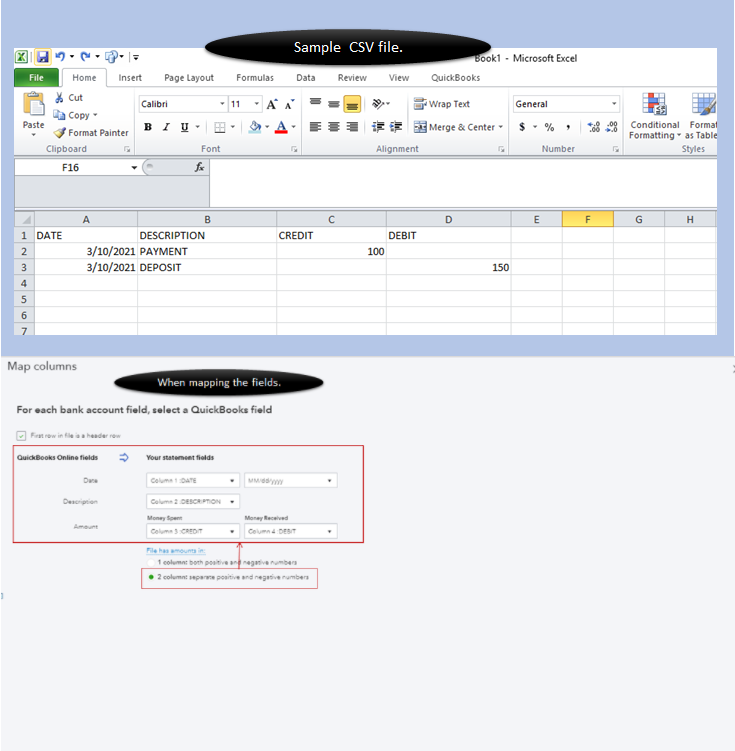Click the Top Align icon
The image size is (735, 751).
pos(316,103)
